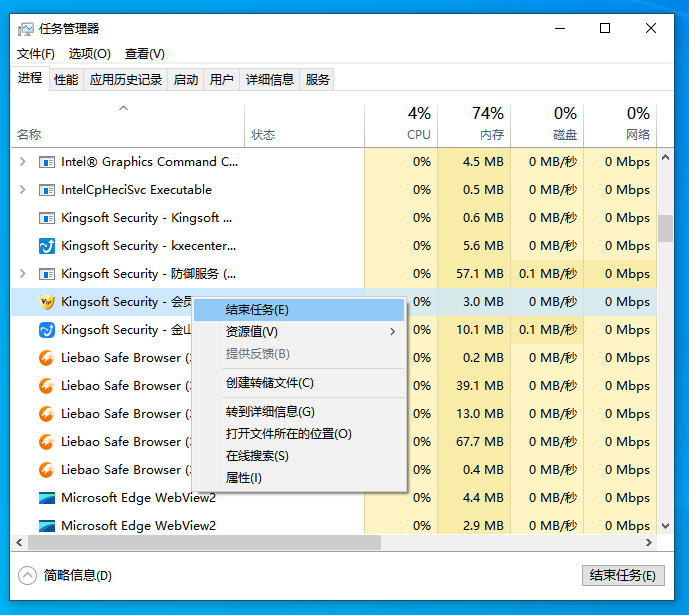Choose 转到详细信息(G) in the context menu
The width and height of the screenshot is (689, 615).
[x=299, y=412]
